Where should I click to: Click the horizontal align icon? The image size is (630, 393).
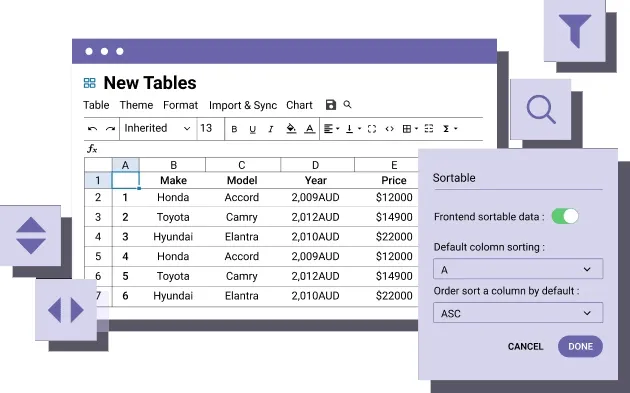tap(328, 129)
